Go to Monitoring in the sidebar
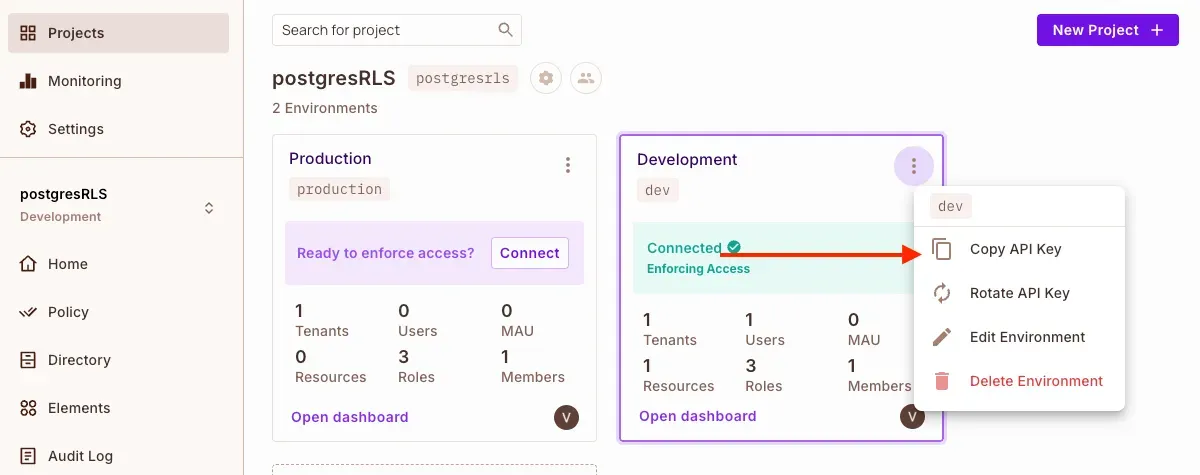Viewport: 1200px width, 475px height. pyautogui.click(x=84, y=81)
